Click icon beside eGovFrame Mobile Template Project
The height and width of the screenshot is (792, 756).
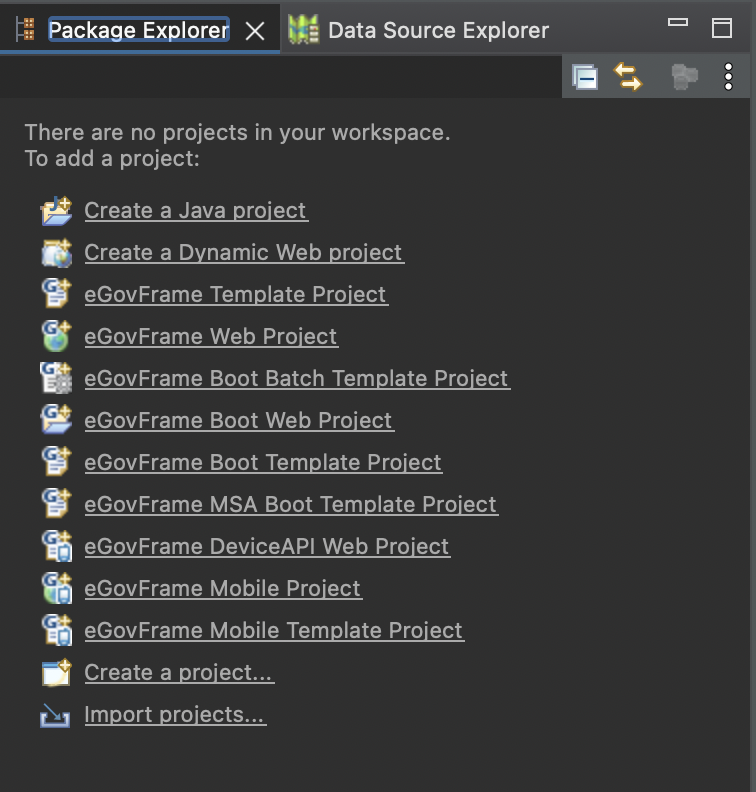click(x=57, y=629)
